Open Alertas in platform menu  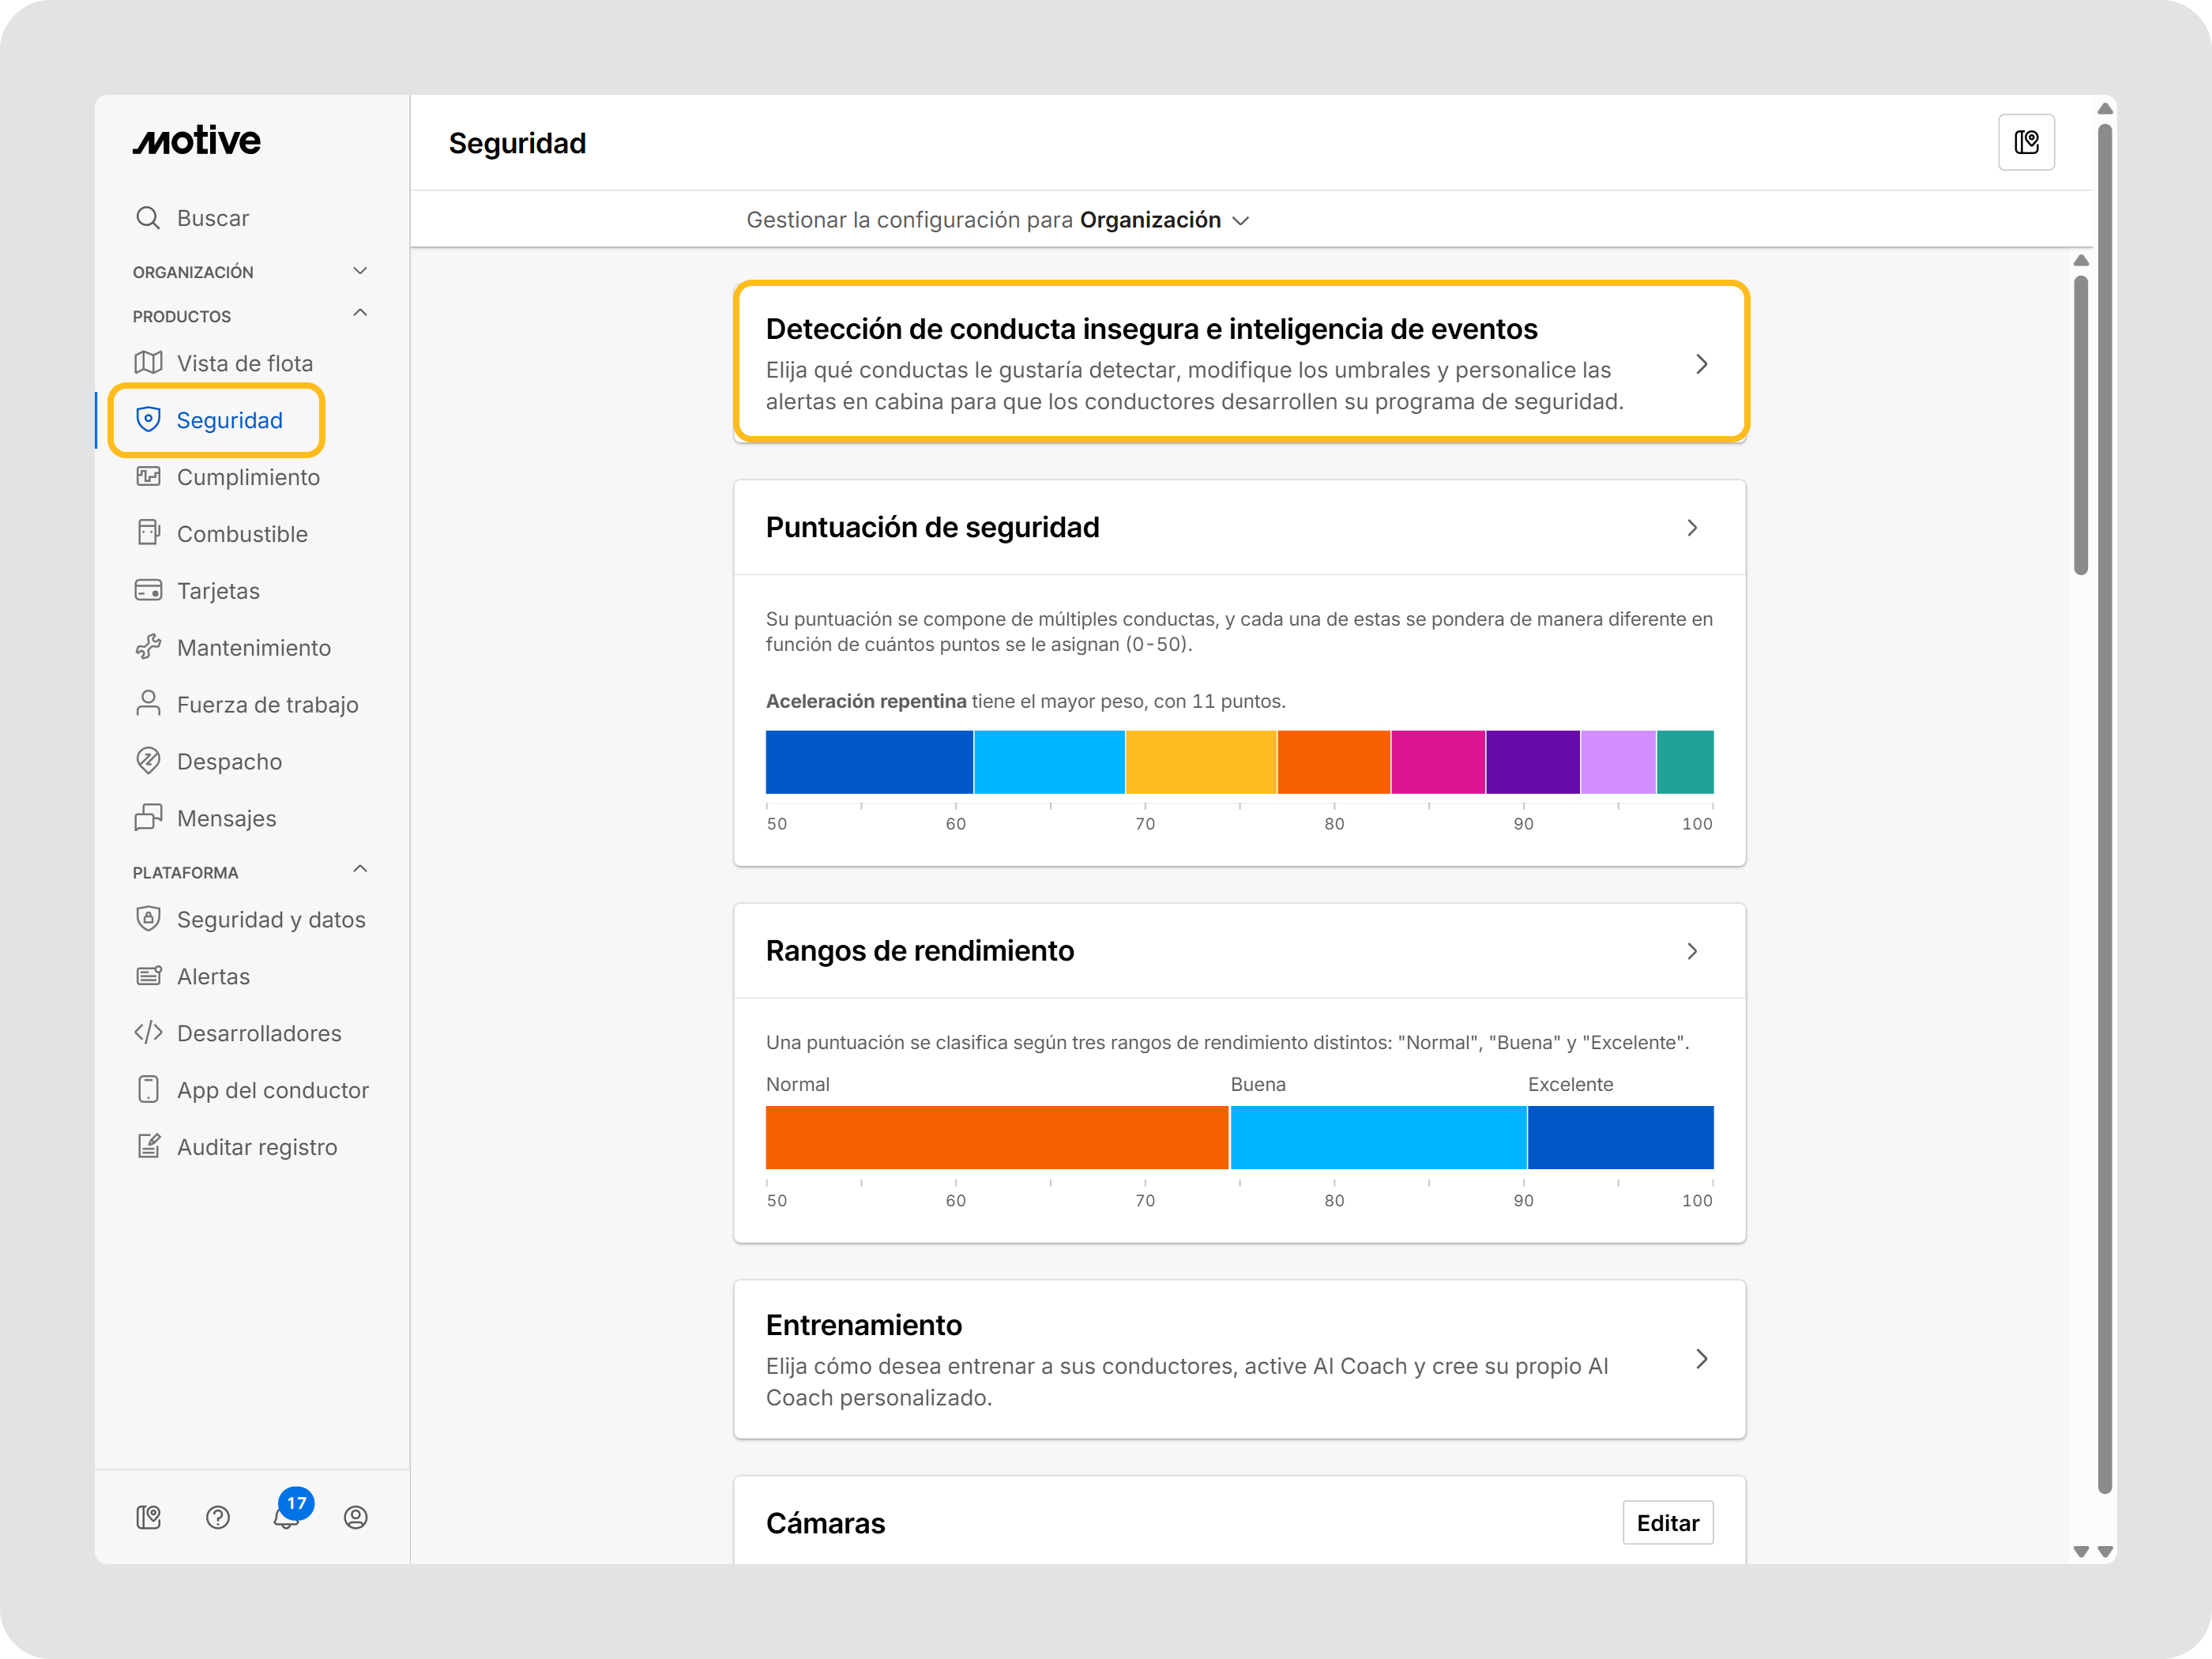(x=213, y=976)
